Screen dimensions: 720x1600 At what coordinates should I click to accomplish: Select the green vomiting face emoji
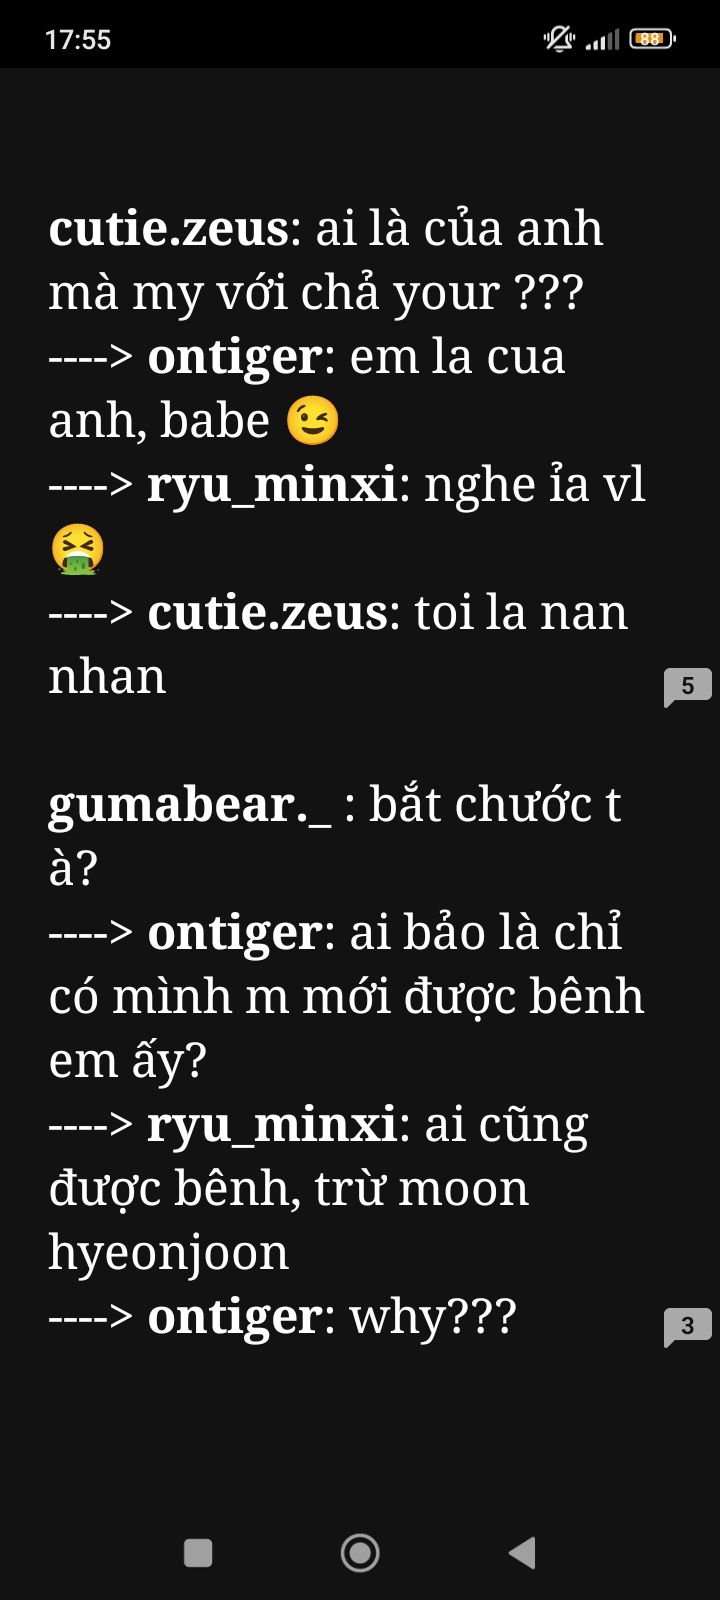[77, 549]
